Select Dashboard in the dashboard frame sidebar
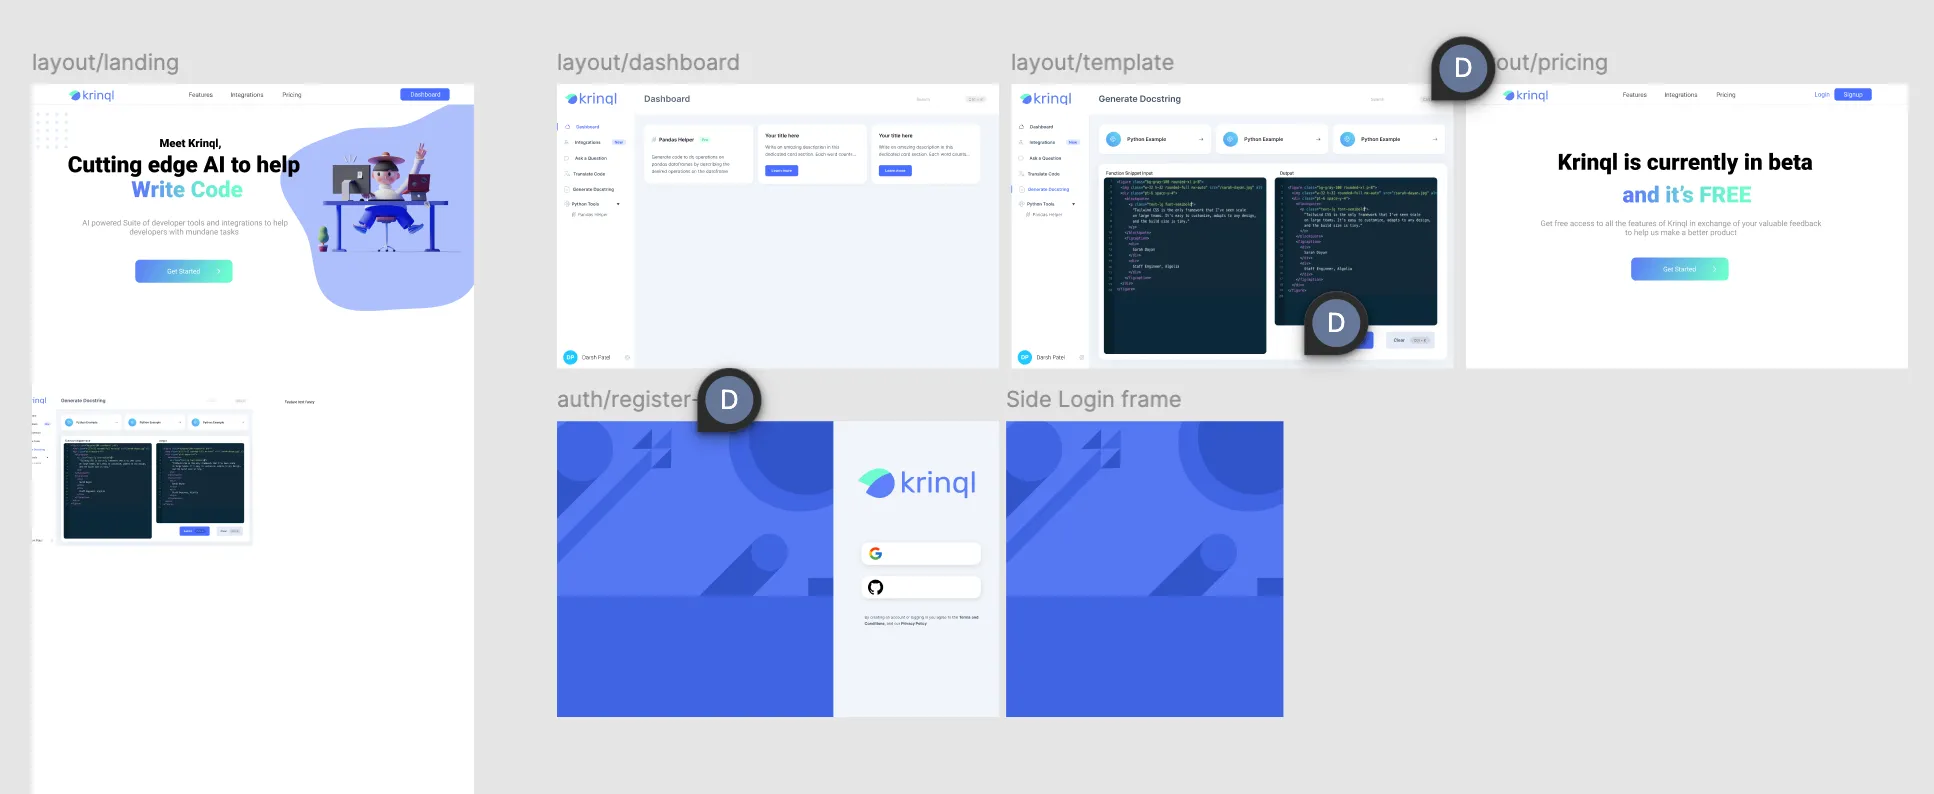Screen dimensions: 1934x794 coord(587,127)
